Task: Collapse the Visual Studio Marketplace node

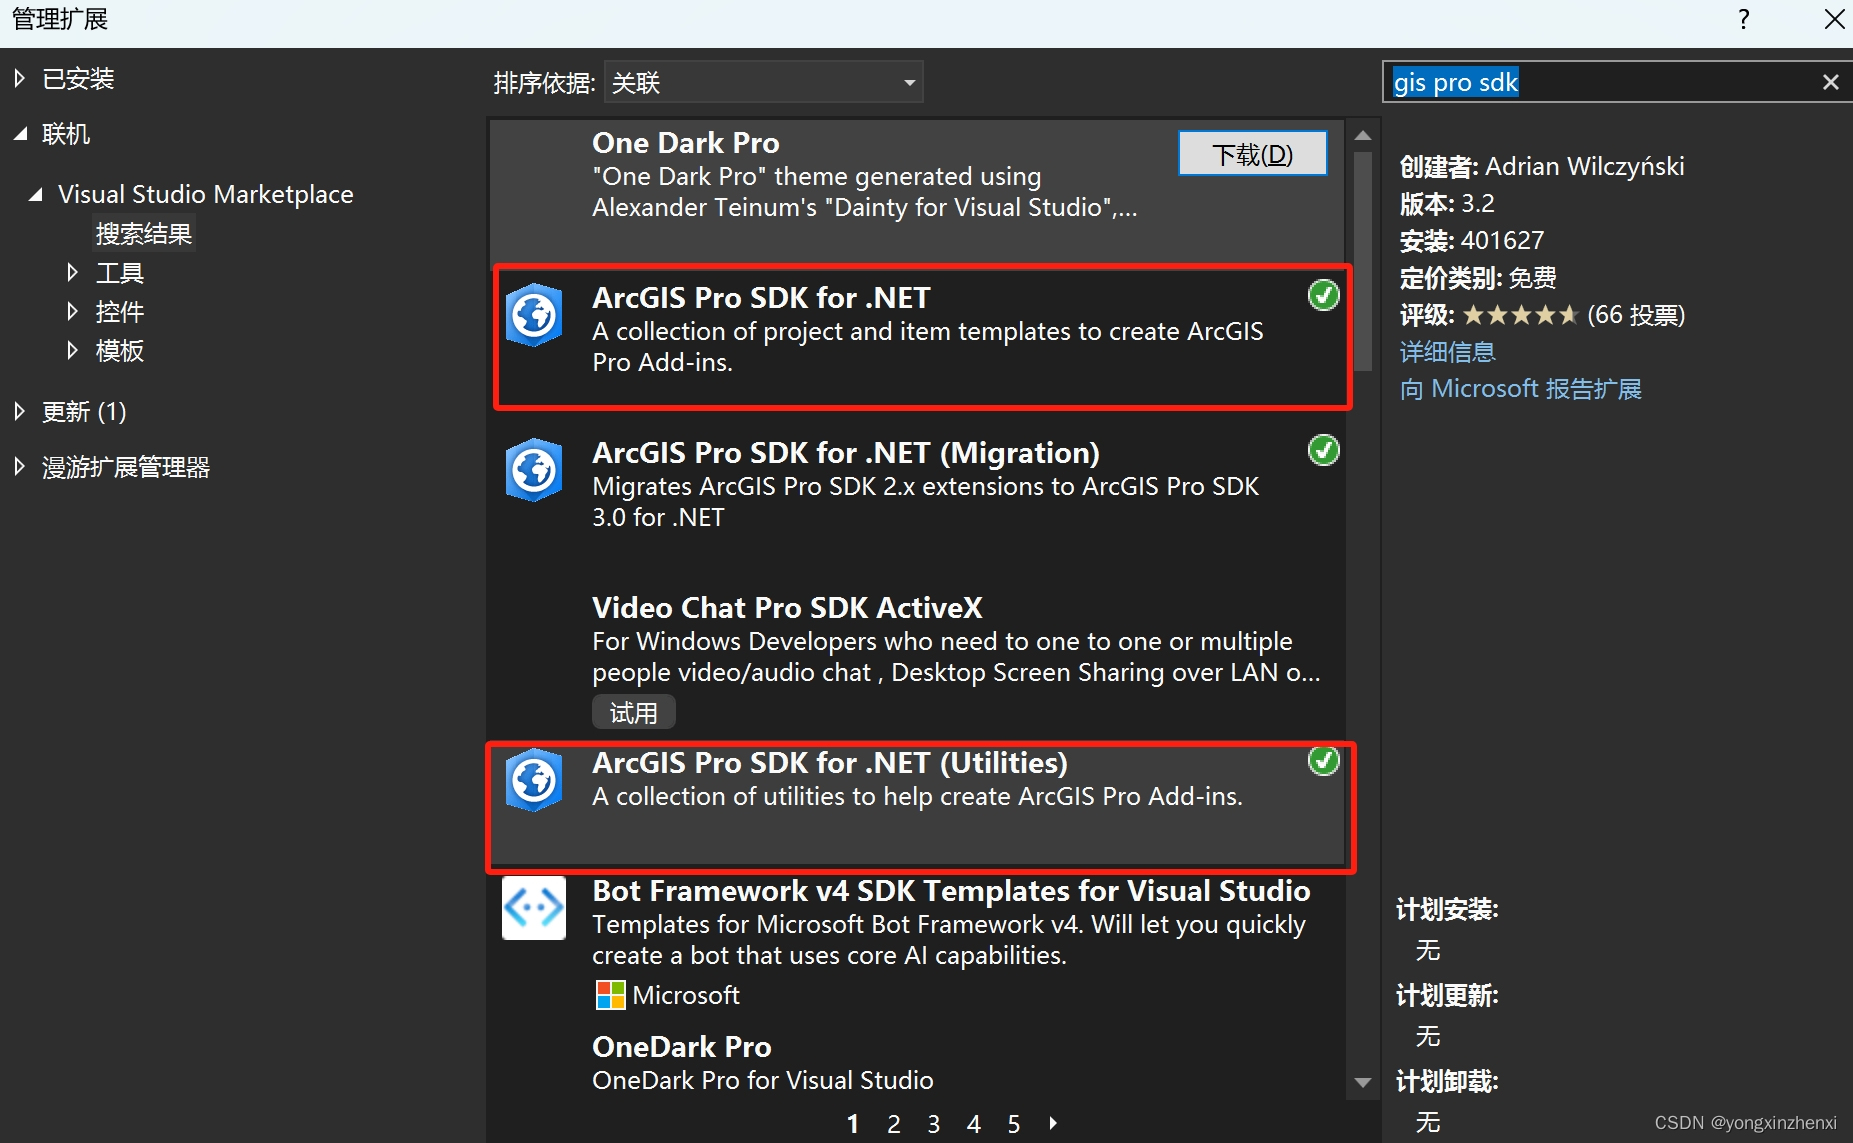Action: 35,194
